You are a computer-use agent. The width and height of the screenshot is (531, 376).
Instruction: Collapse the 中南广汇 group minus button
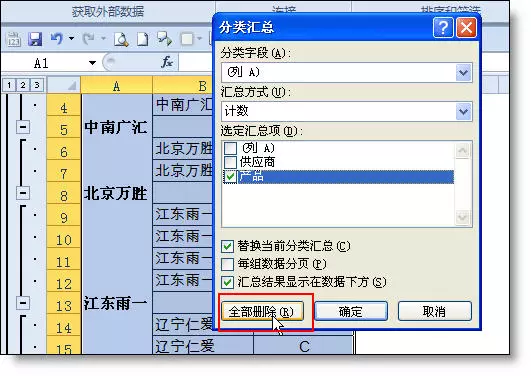click(23, 127)
